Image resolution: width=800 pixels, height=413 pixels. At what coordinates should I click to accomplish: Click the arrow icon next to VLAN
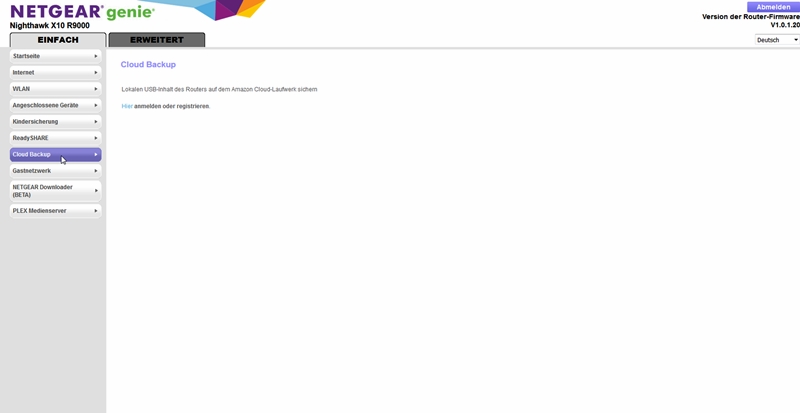coord(96,89)
